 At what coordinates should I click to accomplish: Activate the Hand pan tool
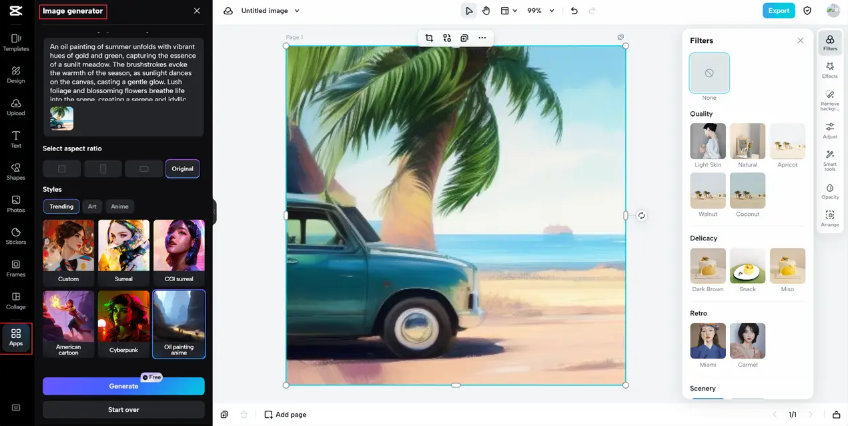pos(486,11)
